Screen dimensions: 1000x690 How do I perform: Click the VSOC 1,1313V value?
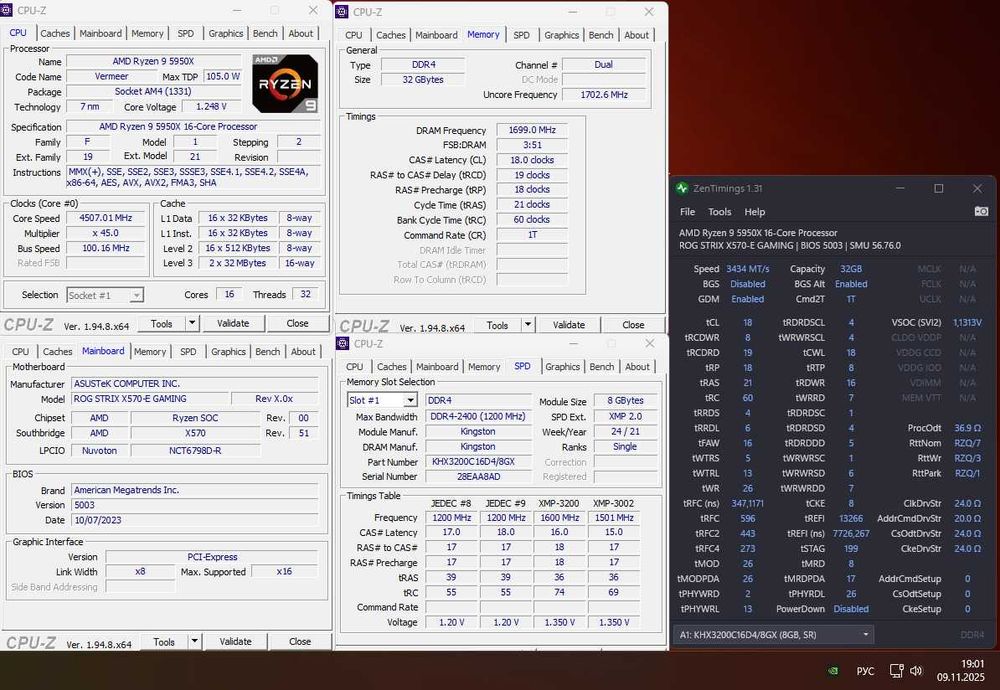pos(967,323)
